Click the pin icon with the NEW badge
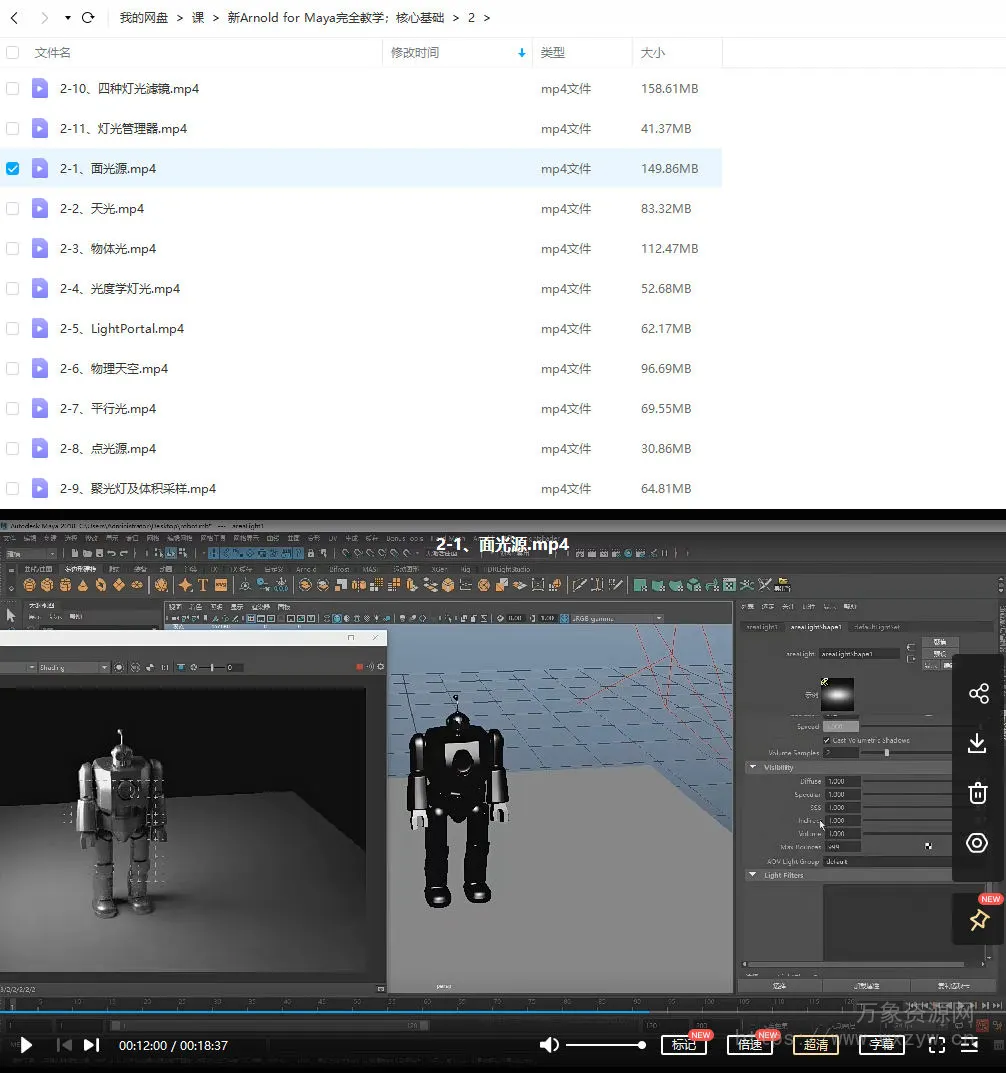This screenshot has height=1073, width=1006. coord(978,920)
